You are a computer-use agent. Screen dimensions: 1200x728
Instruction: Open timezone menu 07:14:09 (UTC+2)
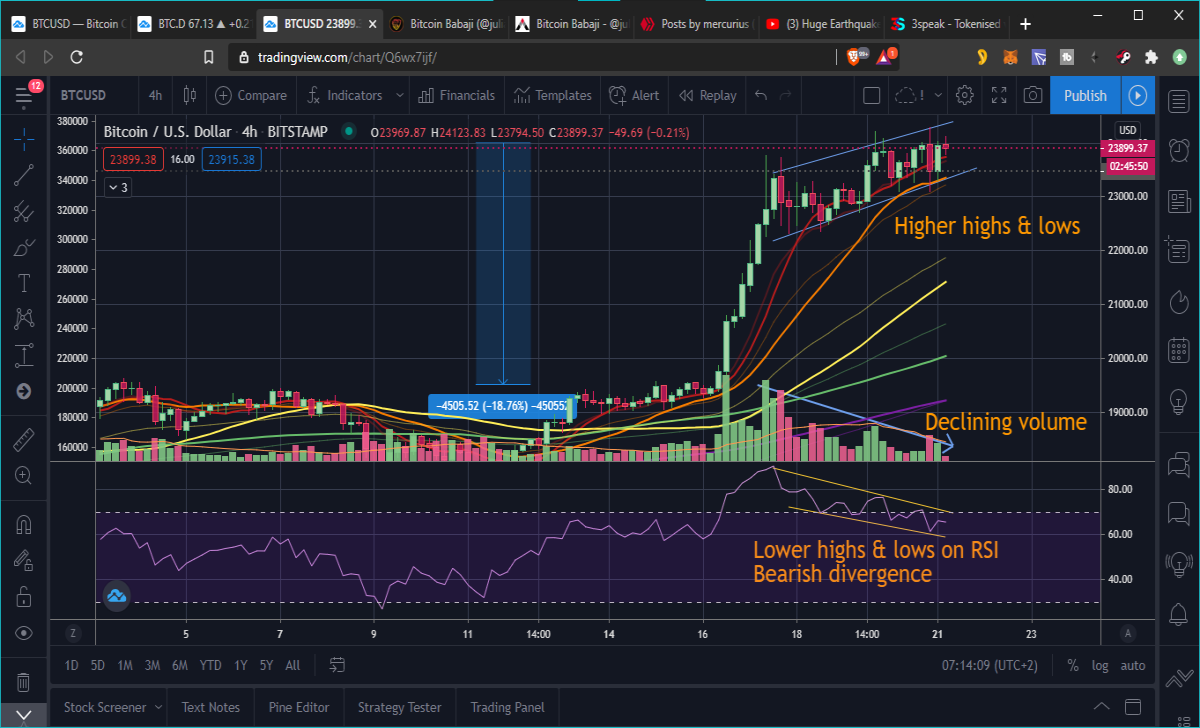click(989, 665)
